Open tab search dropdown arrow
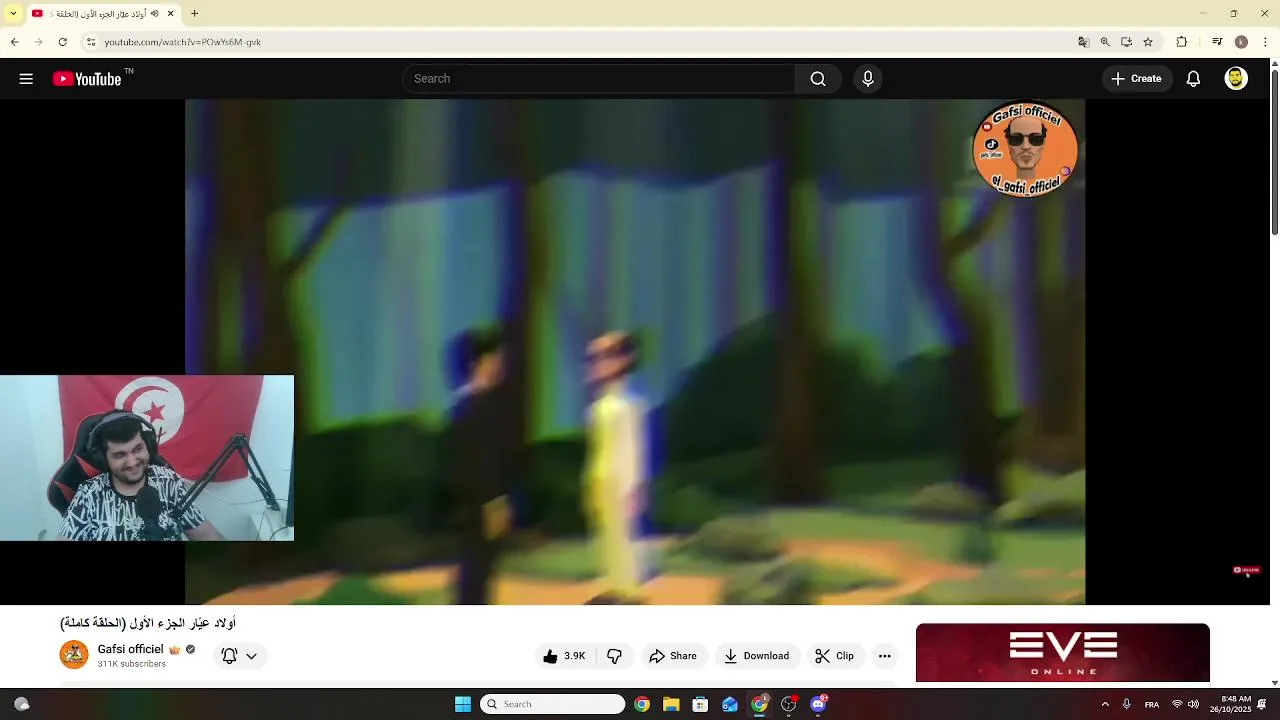Image resolution: width=1280 pixels, height=720 pixels. [13, 13]
